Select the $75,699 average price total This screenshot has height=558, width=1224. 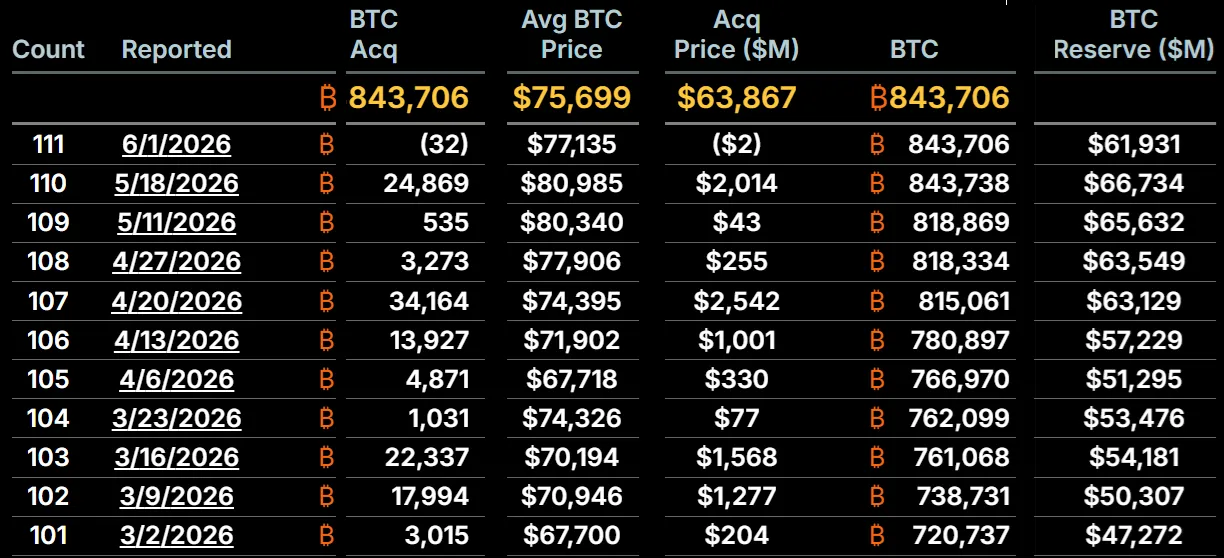(572, 97)
